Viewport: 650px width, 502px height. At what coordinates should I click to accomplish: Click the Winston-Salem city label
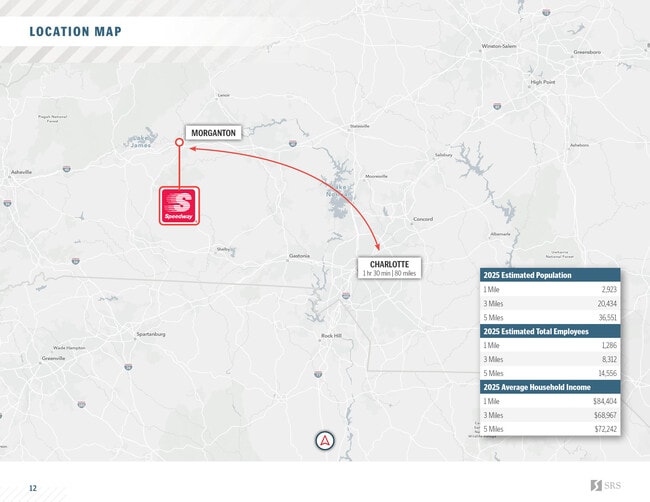[x=499, y=46]
